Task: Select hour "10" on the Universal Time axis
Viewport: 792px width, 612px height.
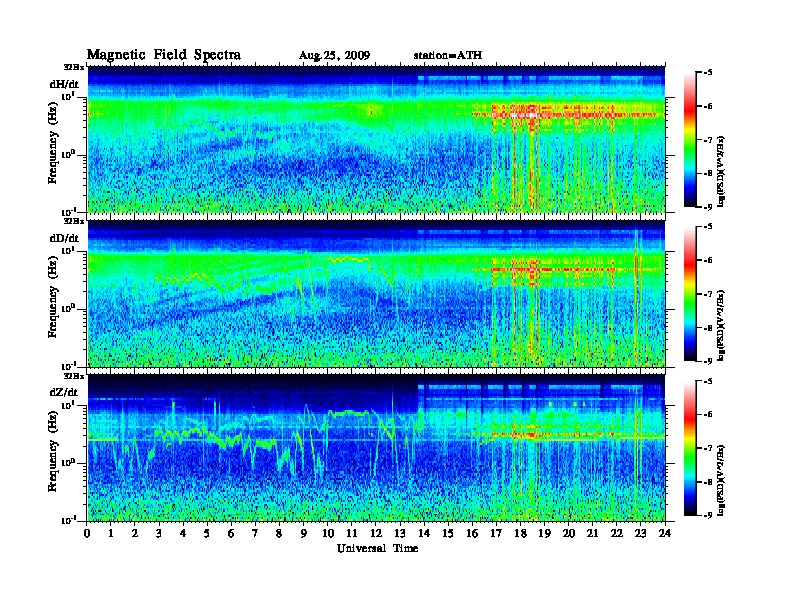Action: coord(328,533)
